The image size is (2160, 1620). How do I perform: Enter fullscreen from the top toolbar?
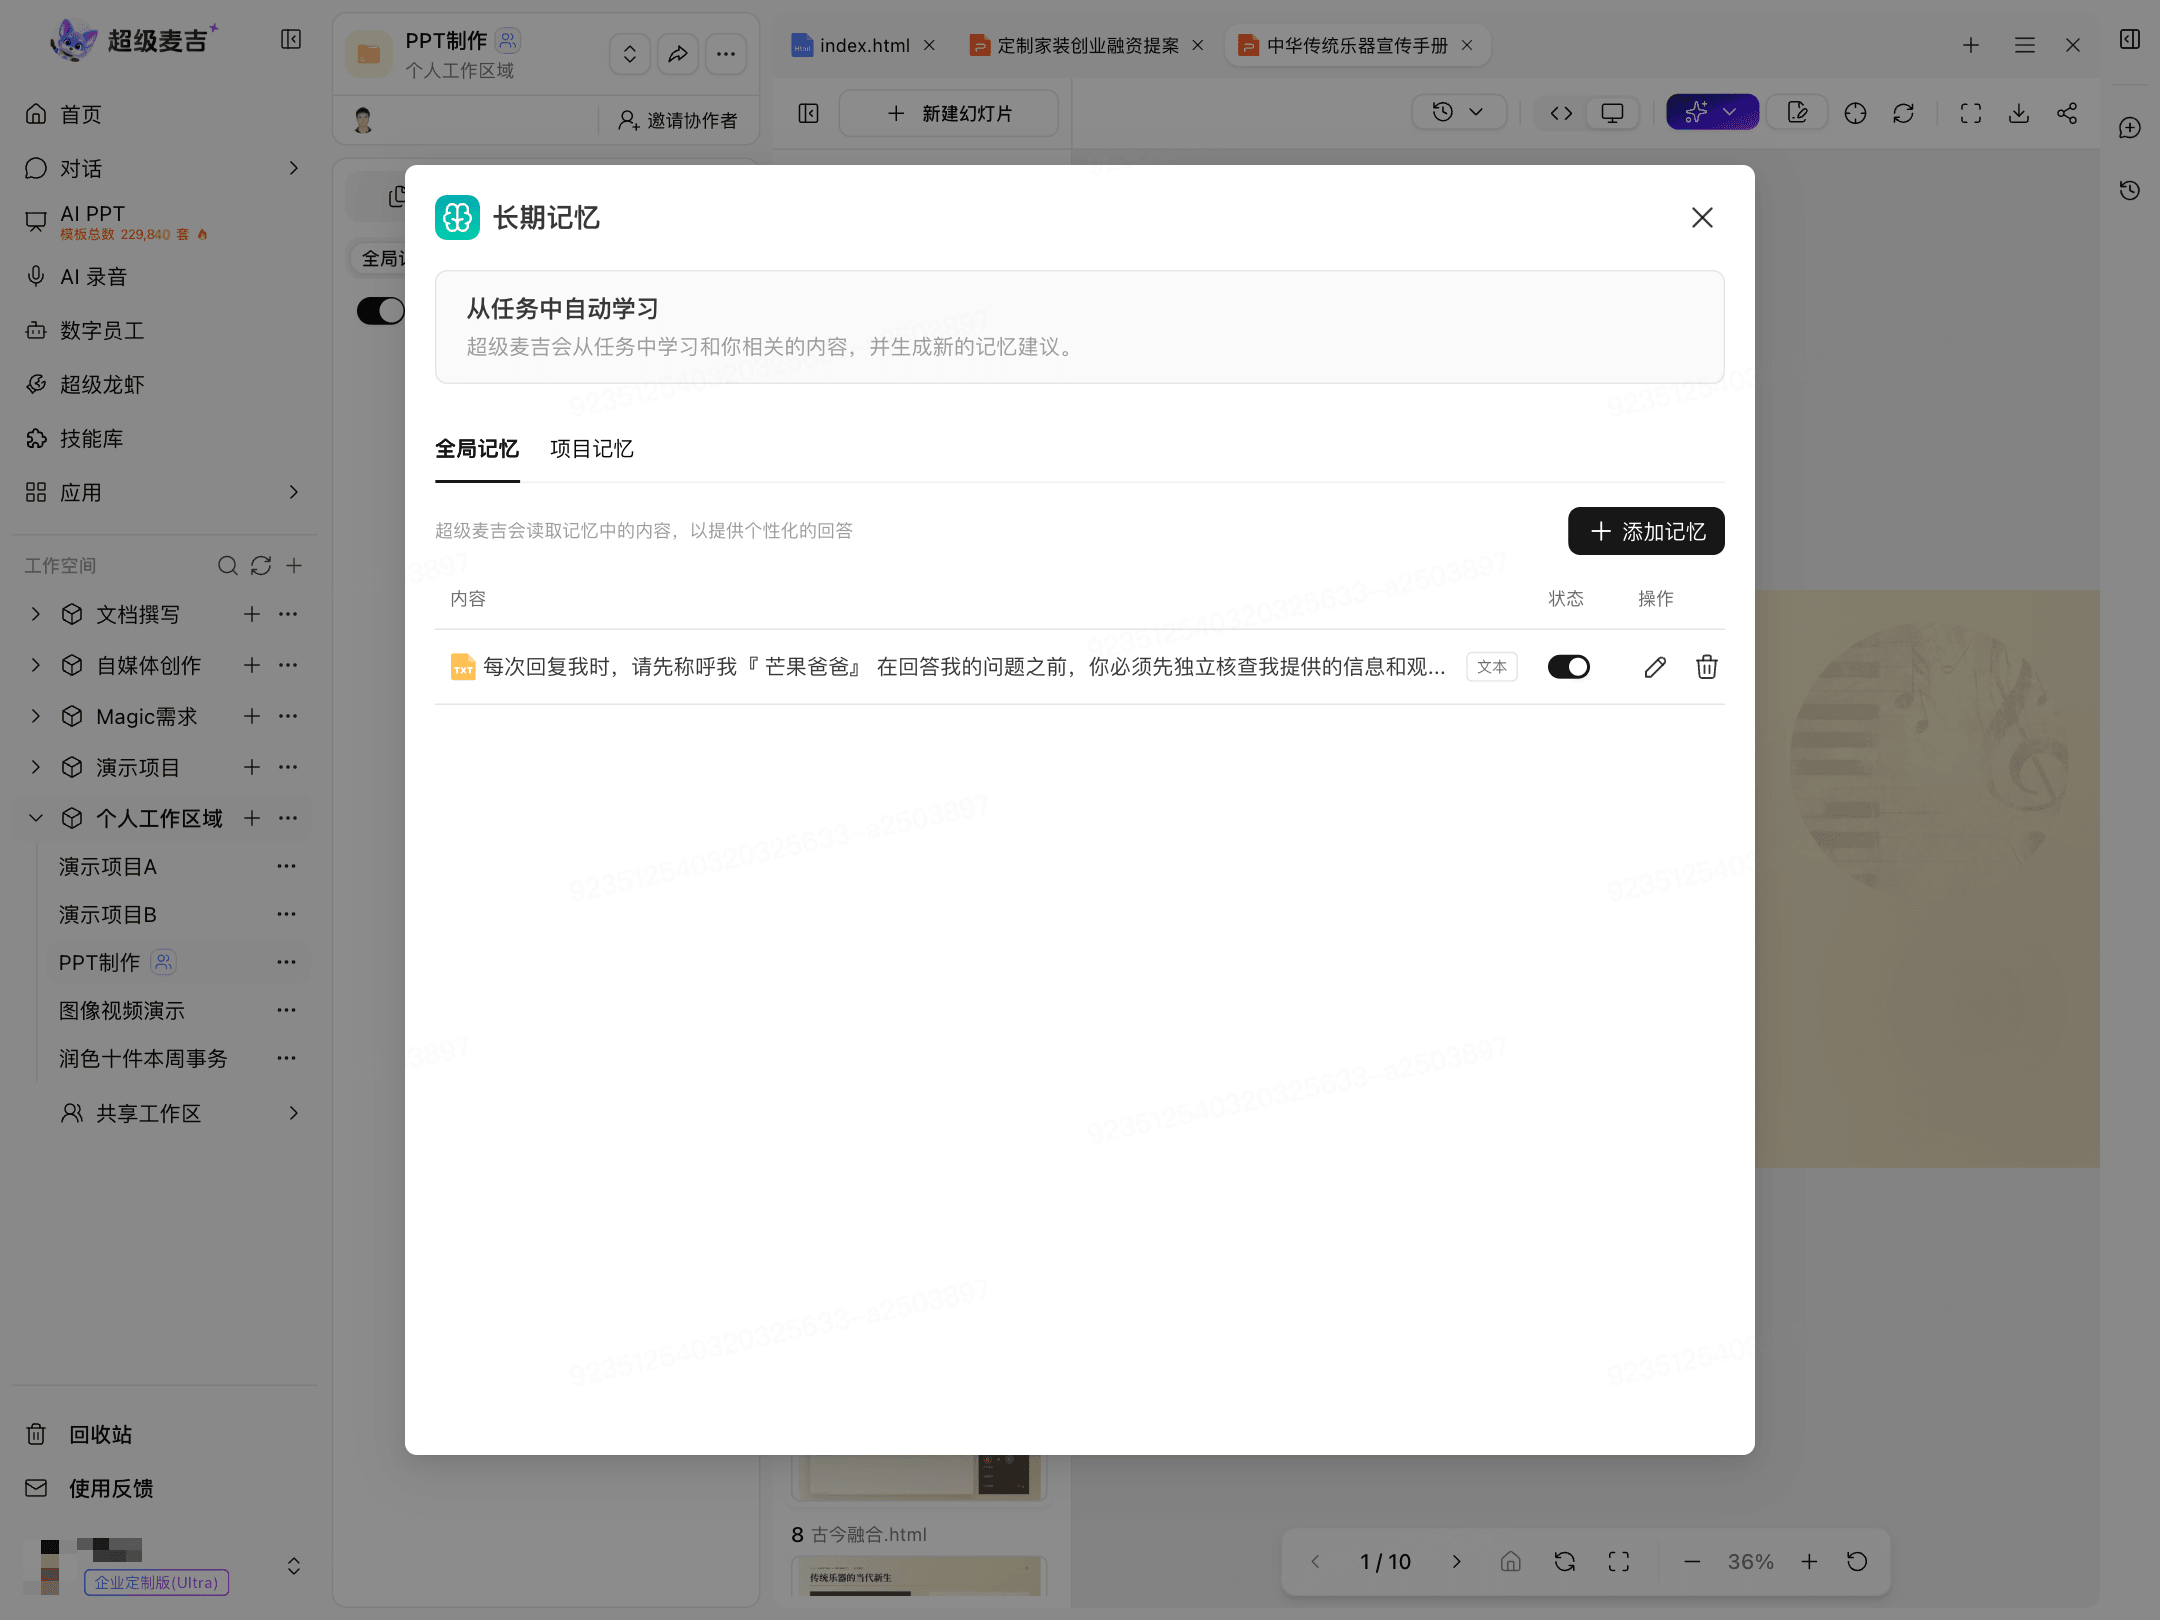pyautogui.click(x=1971, y=113)
